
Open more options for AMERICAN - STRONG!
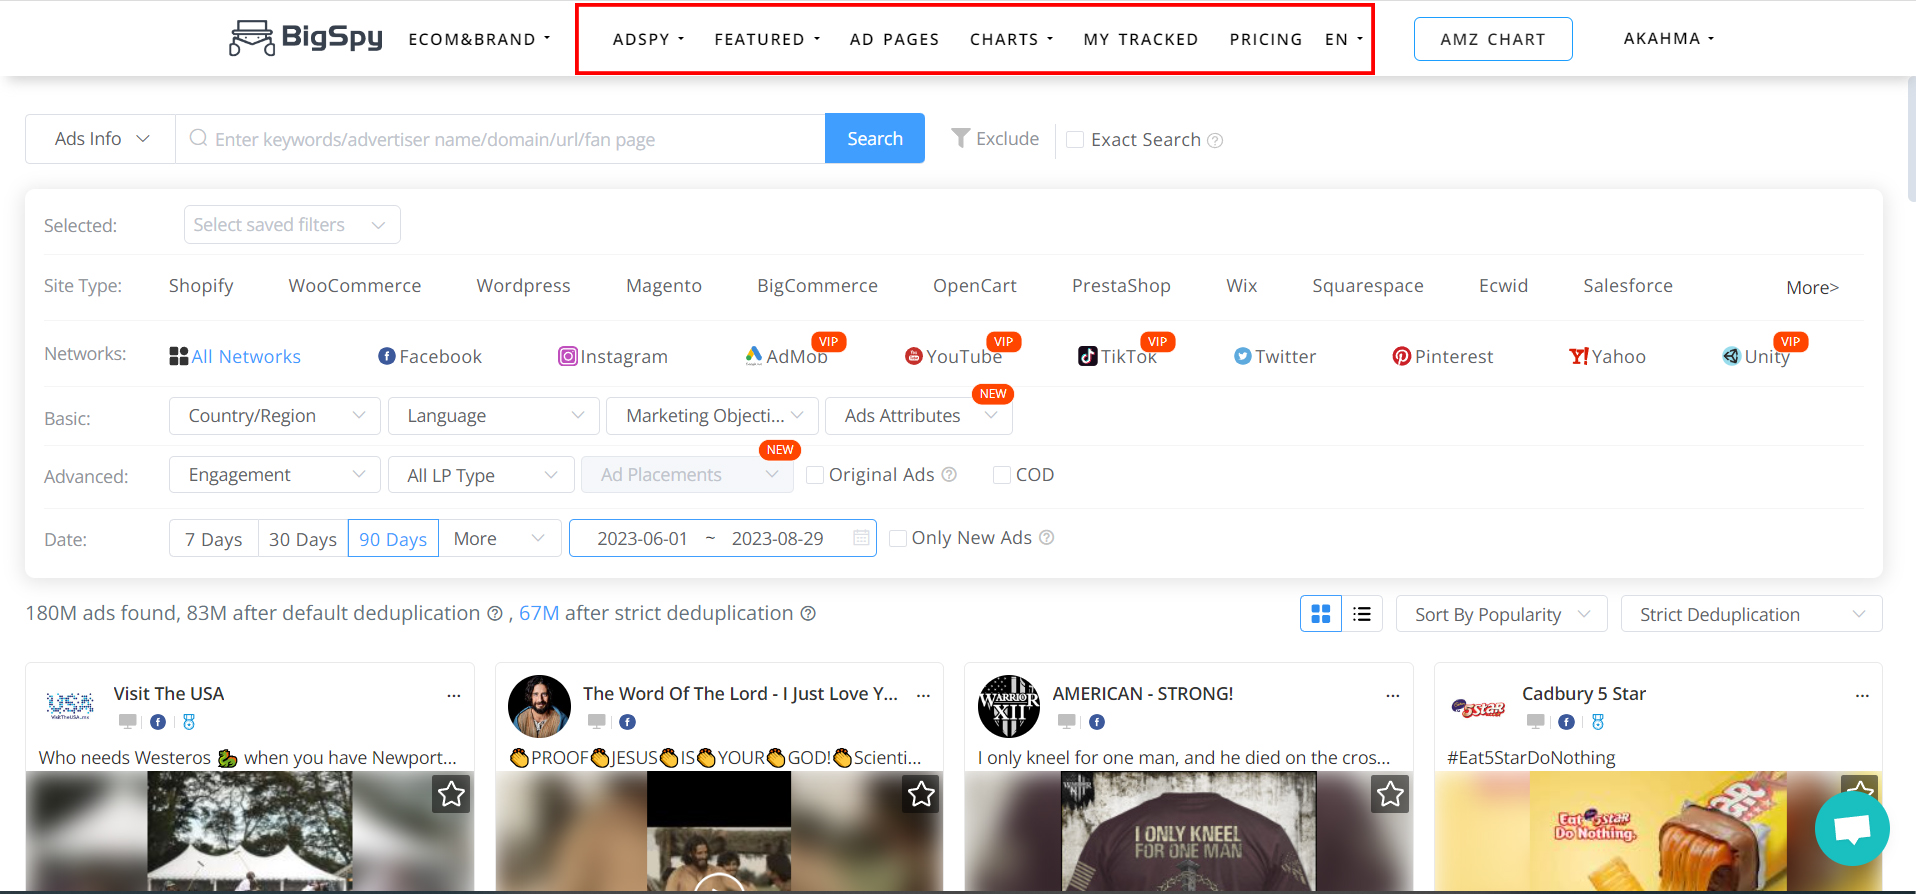(1393, 695)
